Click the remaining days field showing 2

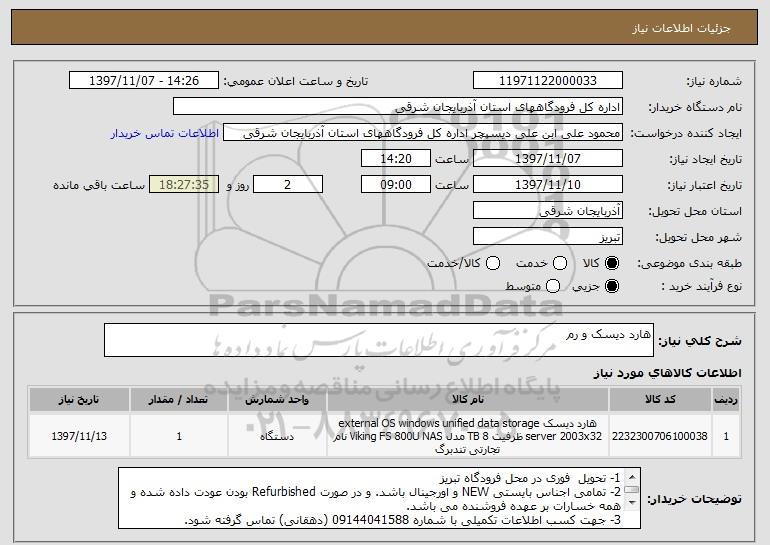coord(288,185)
